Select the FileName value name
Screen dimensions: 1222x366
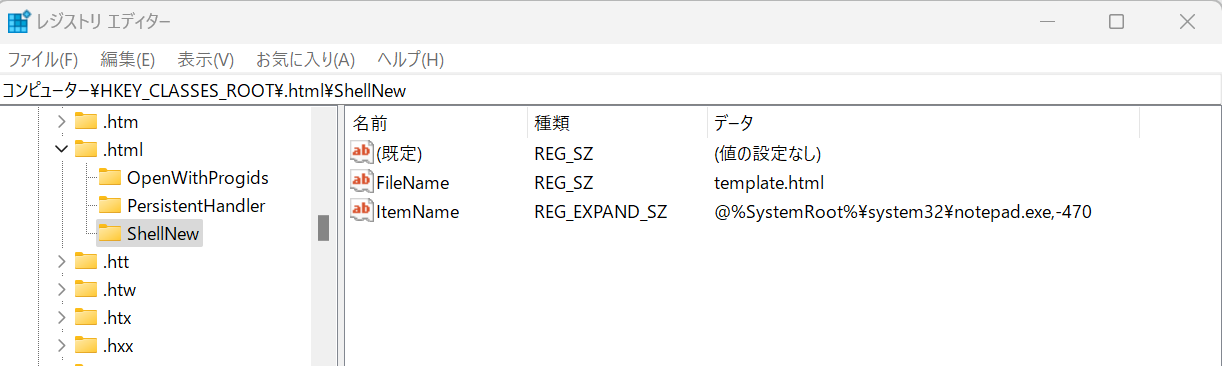[x=413, y=183]
